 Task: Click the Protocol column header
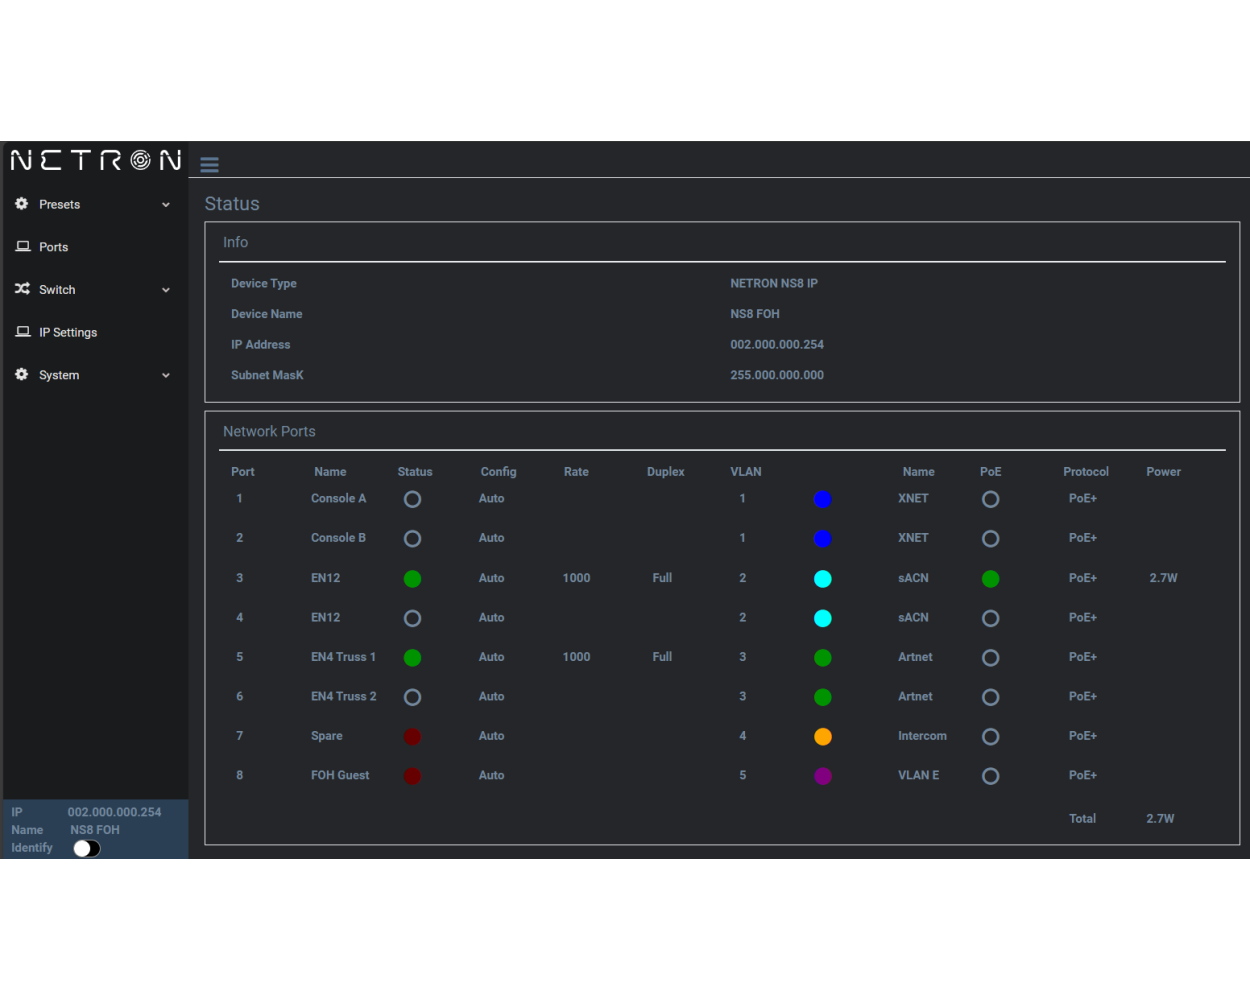(1086, 472)
